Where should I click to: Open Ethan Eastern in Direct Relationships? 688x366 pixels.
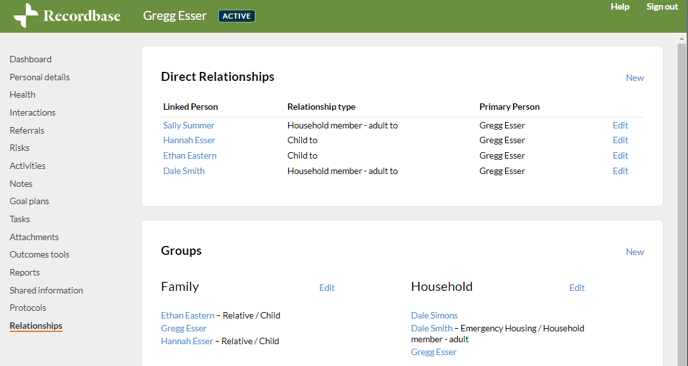[190, 156]
